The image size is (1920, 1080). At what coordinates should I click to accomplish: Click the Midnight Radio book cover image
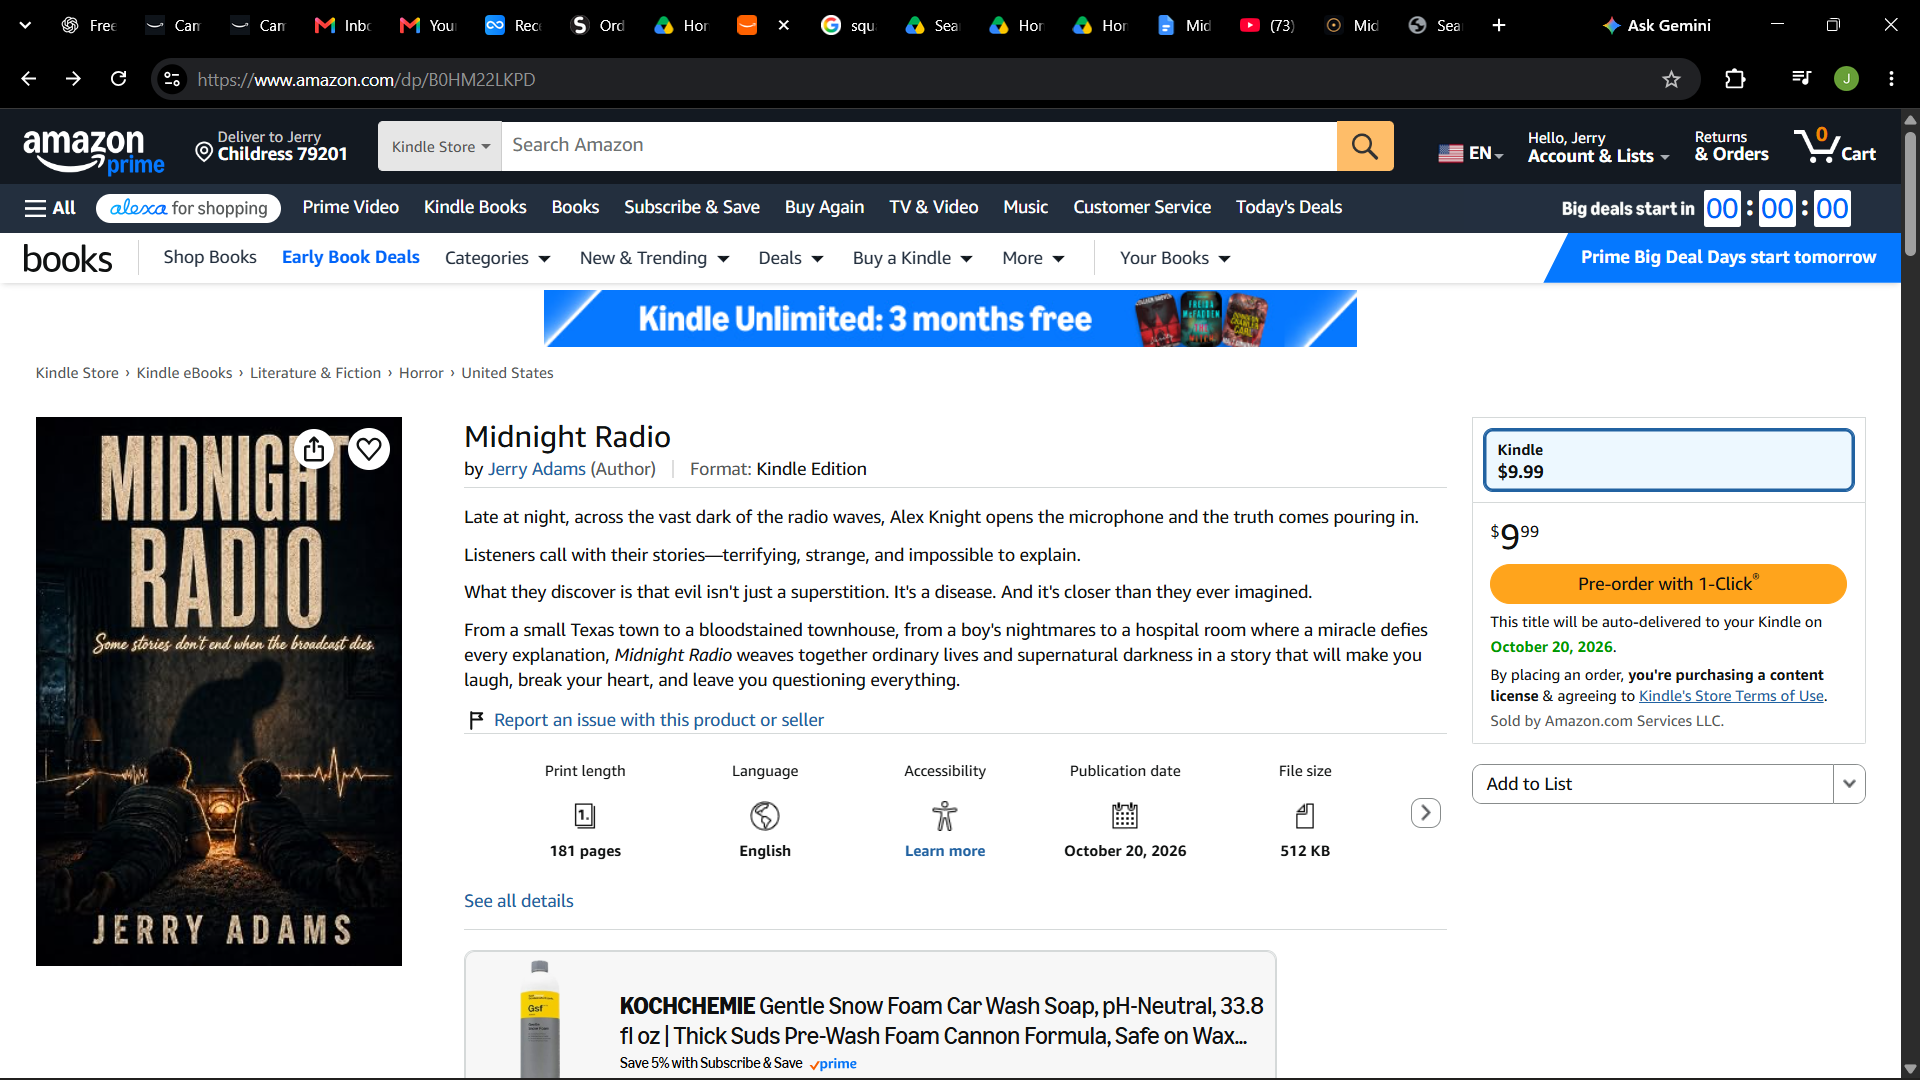pos(219,691)
